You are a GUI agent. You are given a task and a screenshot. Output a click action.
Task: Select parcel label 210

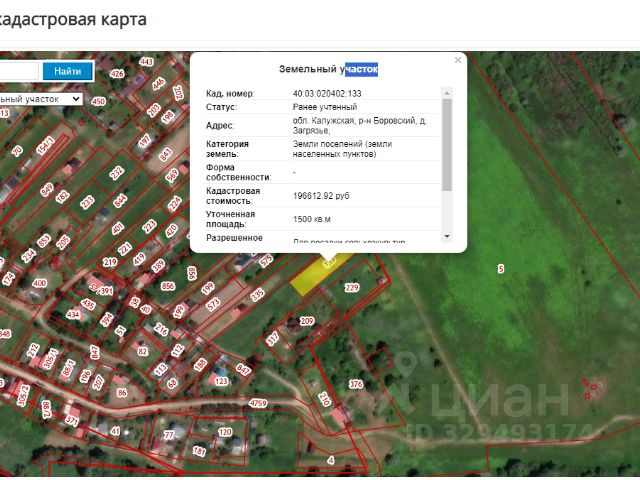(324, 399)
